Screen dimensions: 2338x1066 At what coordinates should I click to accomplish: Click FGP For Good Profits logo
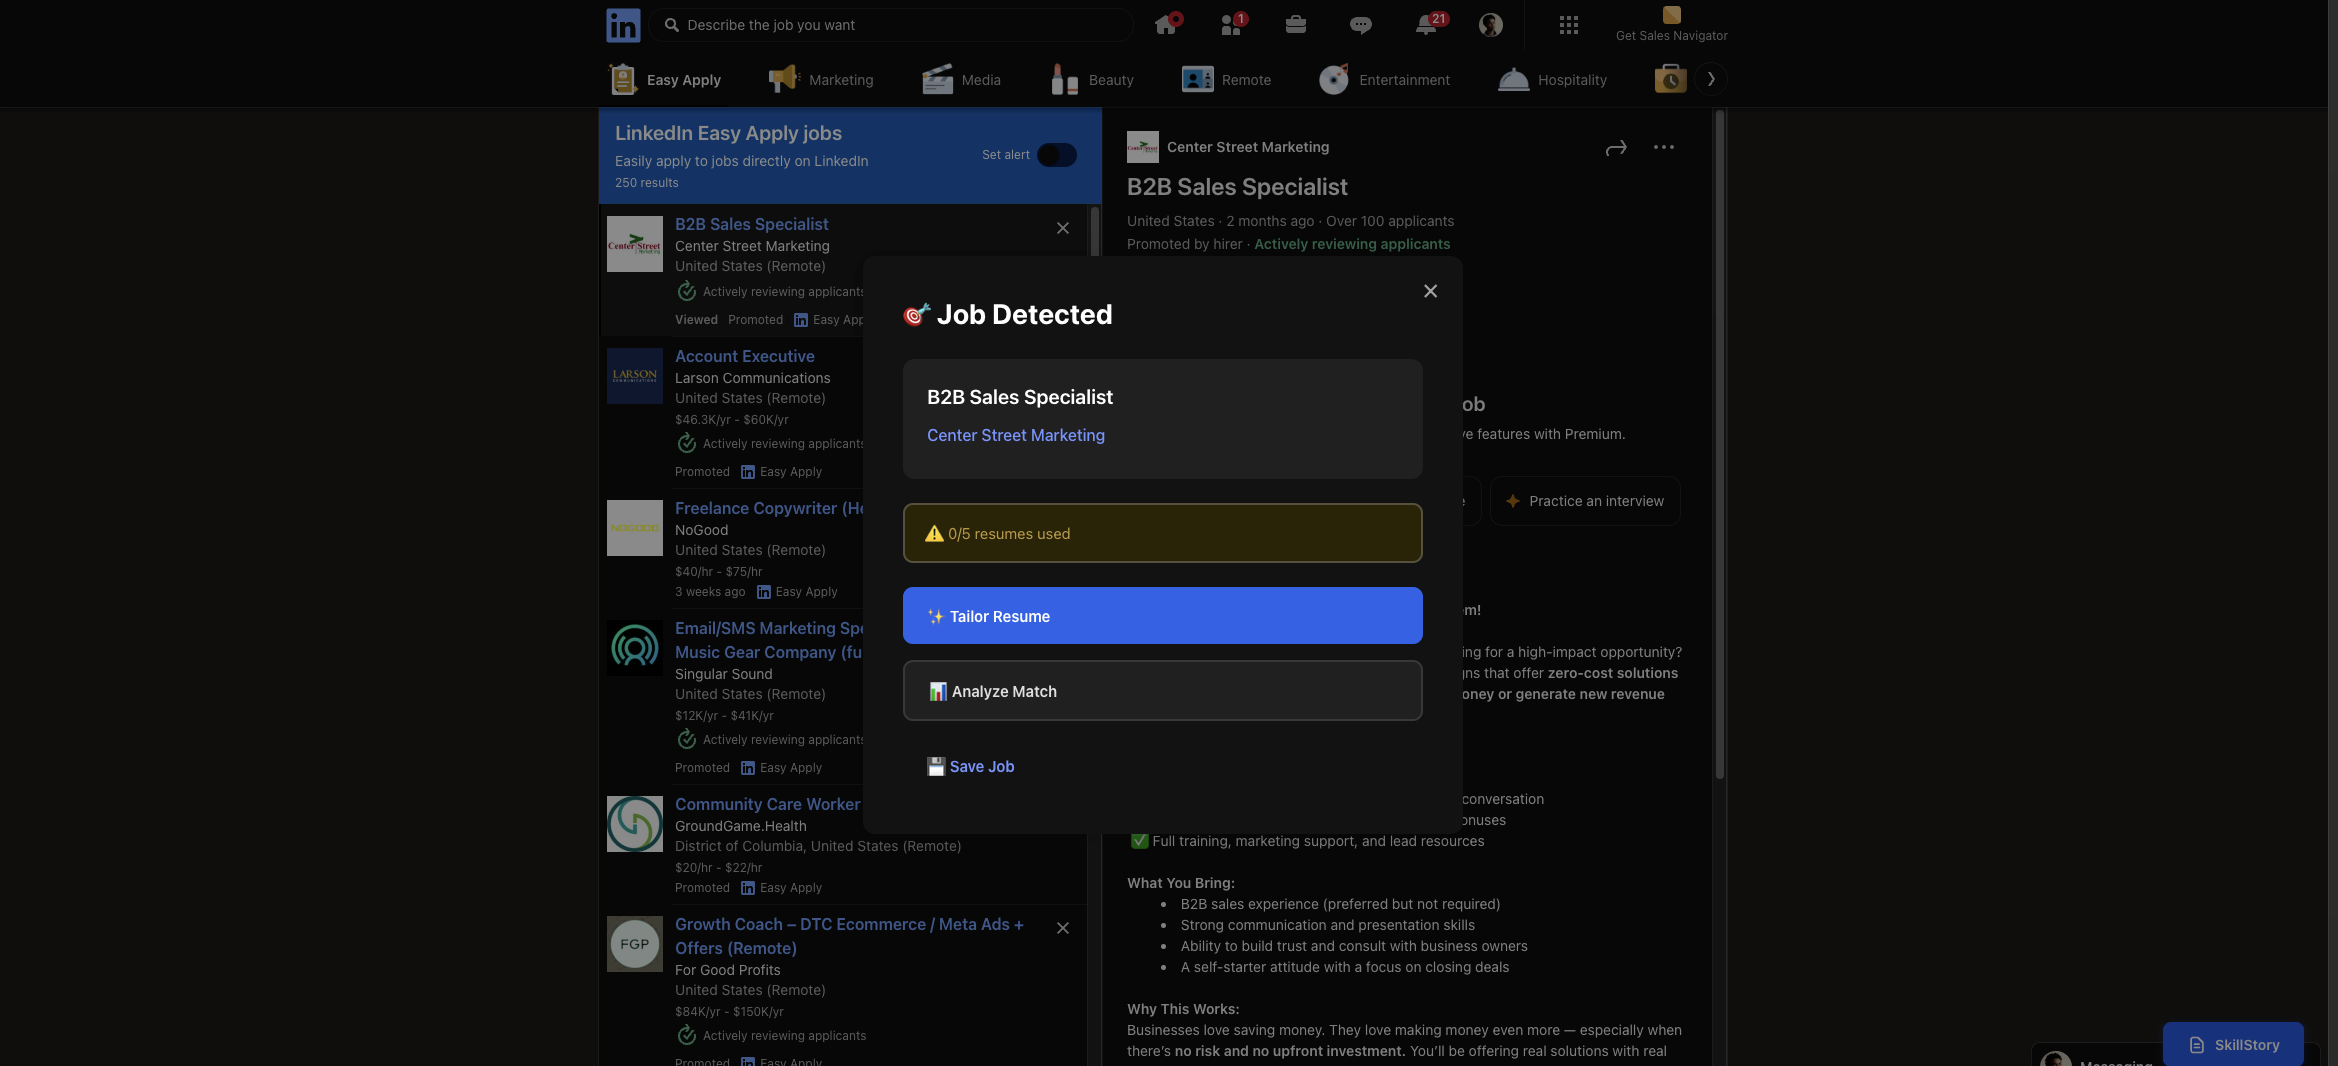tap(635, 944)
